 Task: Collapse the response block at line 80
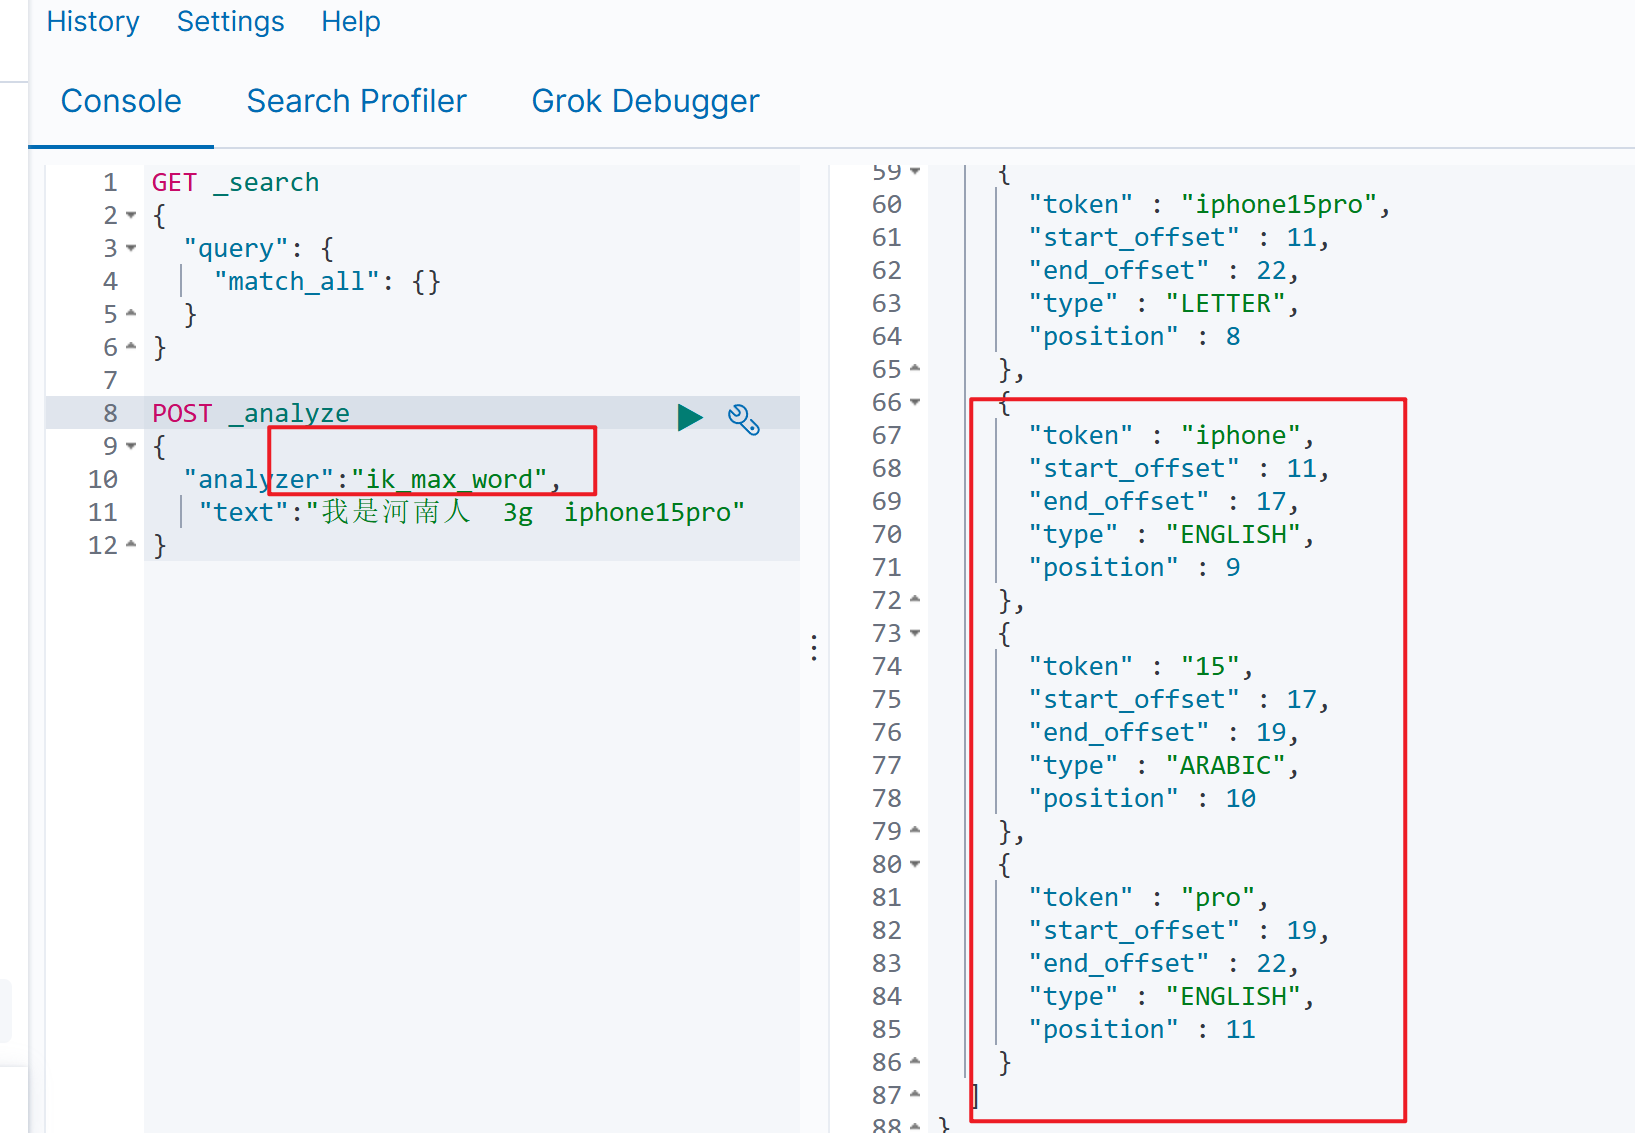(915, 865)
